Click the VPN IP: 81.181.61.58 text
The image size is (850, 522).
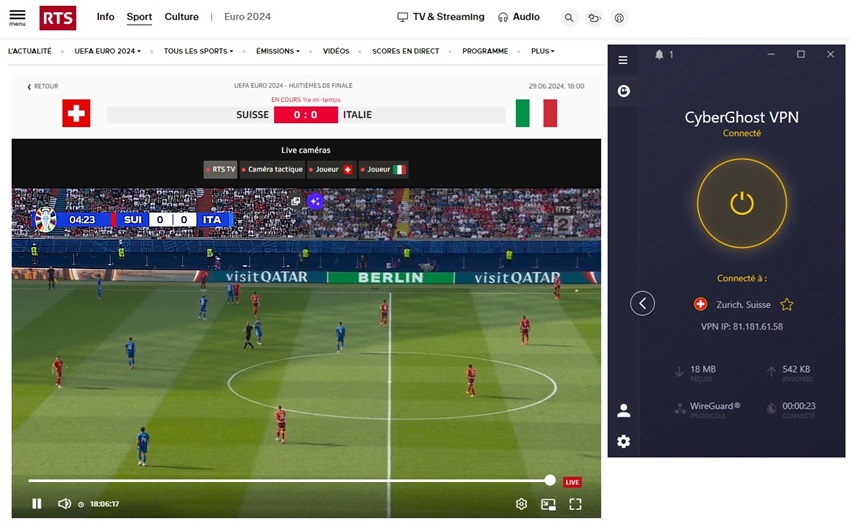742,326
